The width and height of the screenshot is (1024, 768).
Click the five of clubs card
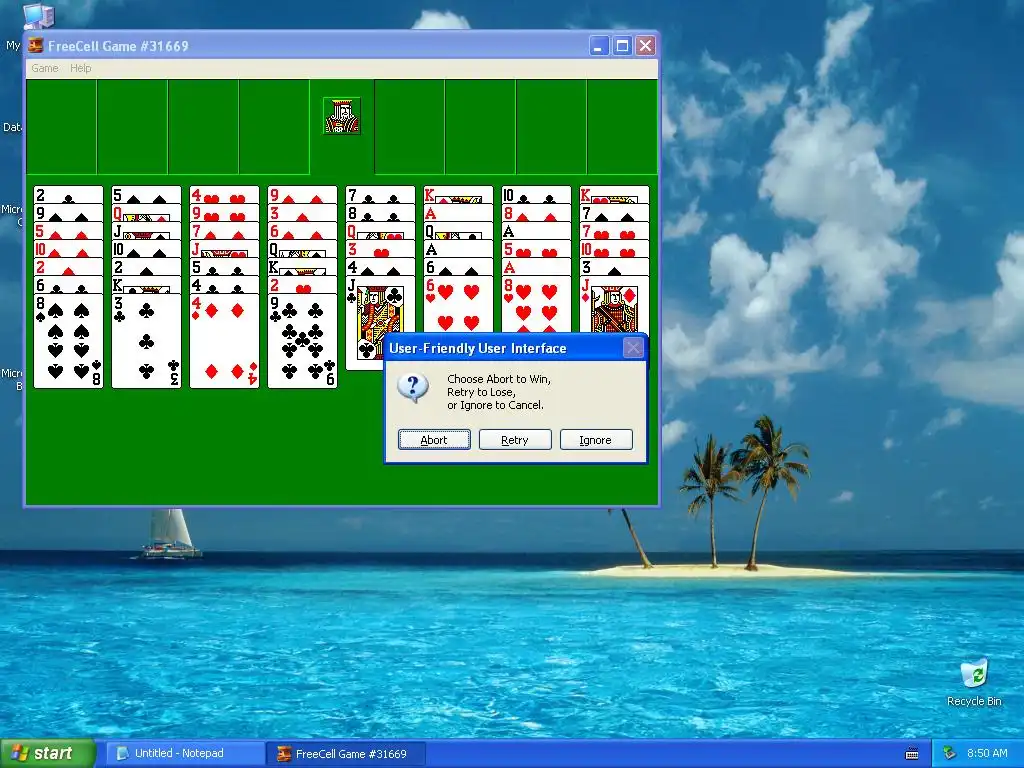224,266
